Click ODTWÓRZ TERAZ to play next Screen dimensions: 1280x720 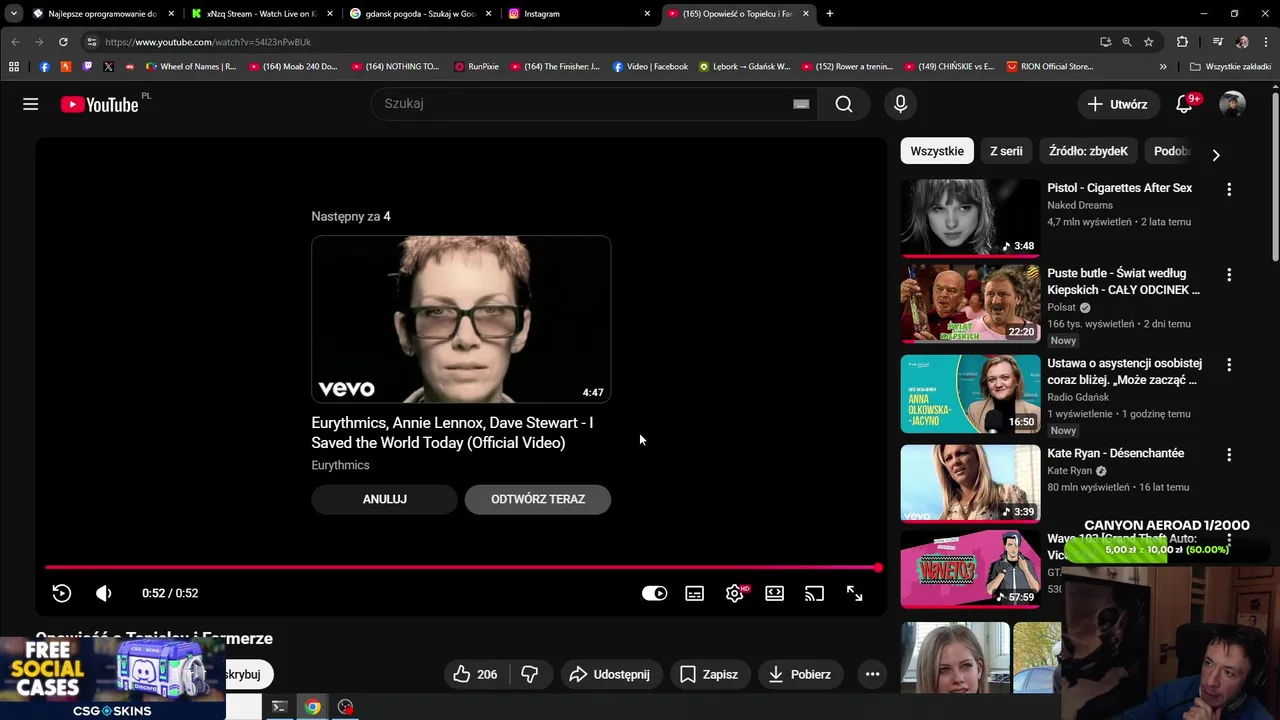click(x=538, y=499)
